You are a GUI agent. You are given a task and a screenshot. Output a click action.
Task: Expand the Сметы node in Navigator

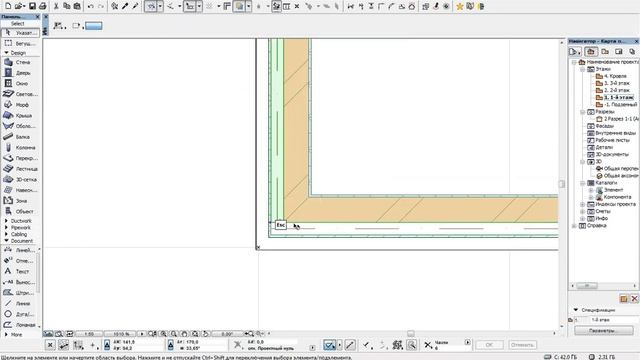pos(582,211)
